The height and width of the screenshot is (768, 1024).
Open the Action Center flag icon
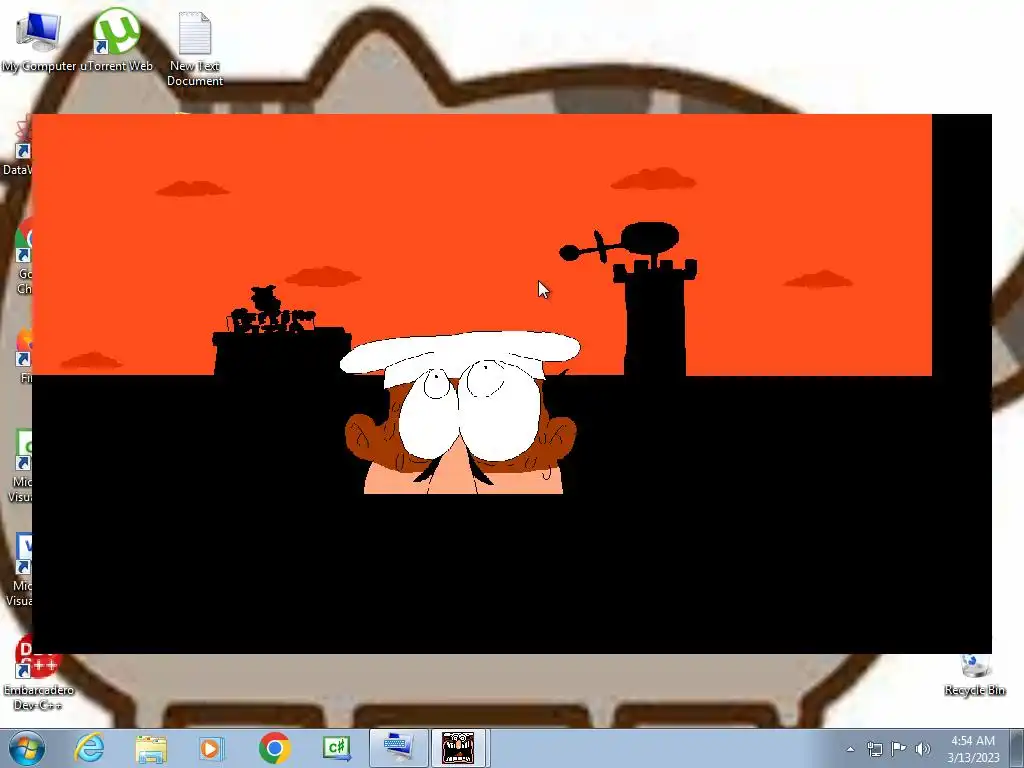tap(899, 749)
